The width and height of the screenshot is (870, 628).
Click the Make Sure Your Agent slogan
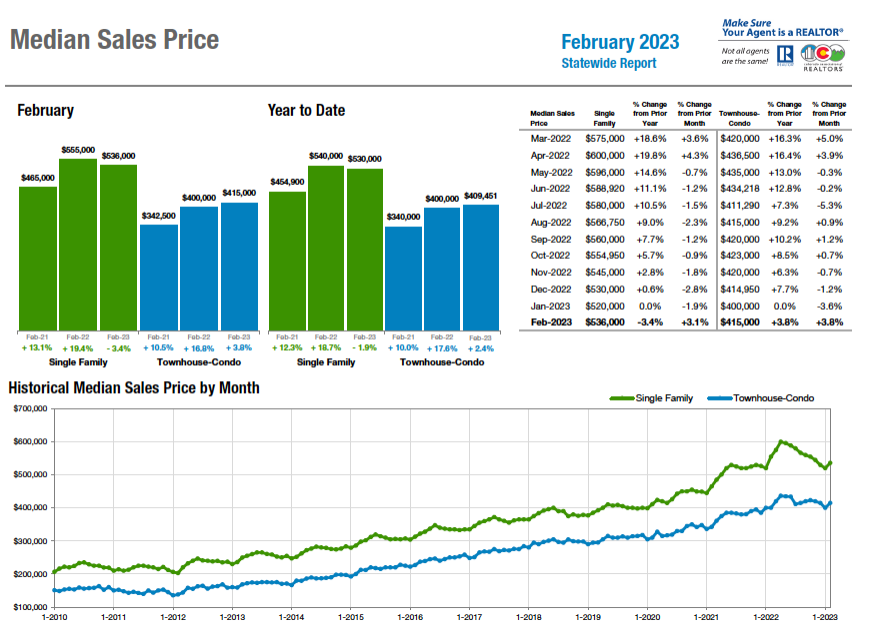(x=782, y=28)
